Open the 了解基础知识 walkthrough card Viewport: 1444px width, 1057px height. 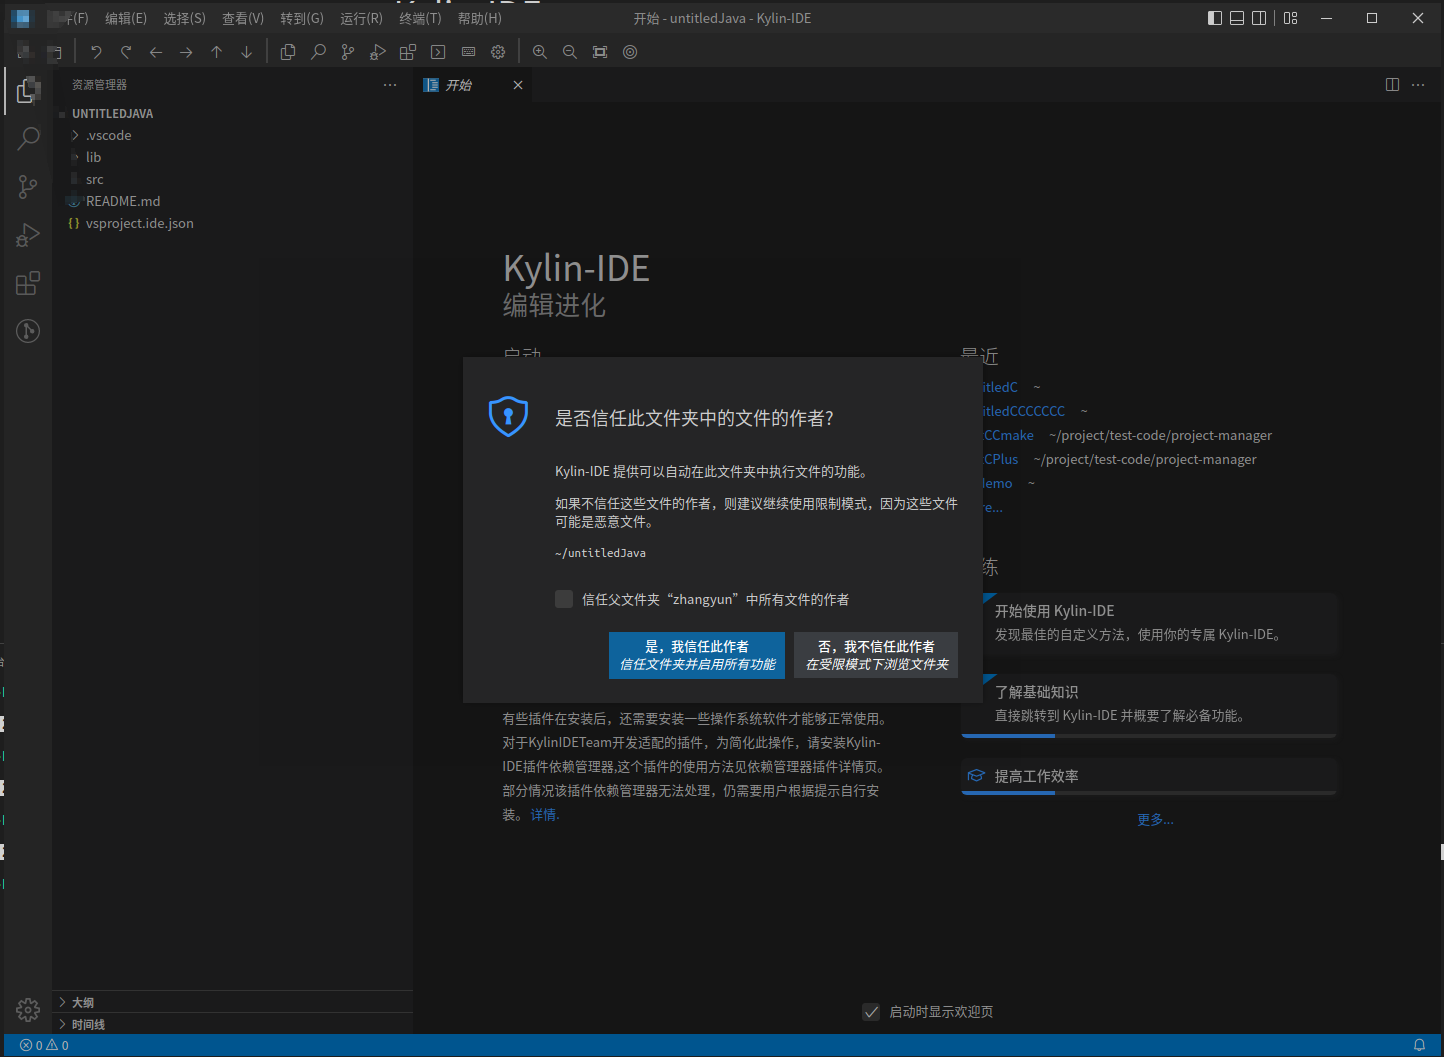1149,704
